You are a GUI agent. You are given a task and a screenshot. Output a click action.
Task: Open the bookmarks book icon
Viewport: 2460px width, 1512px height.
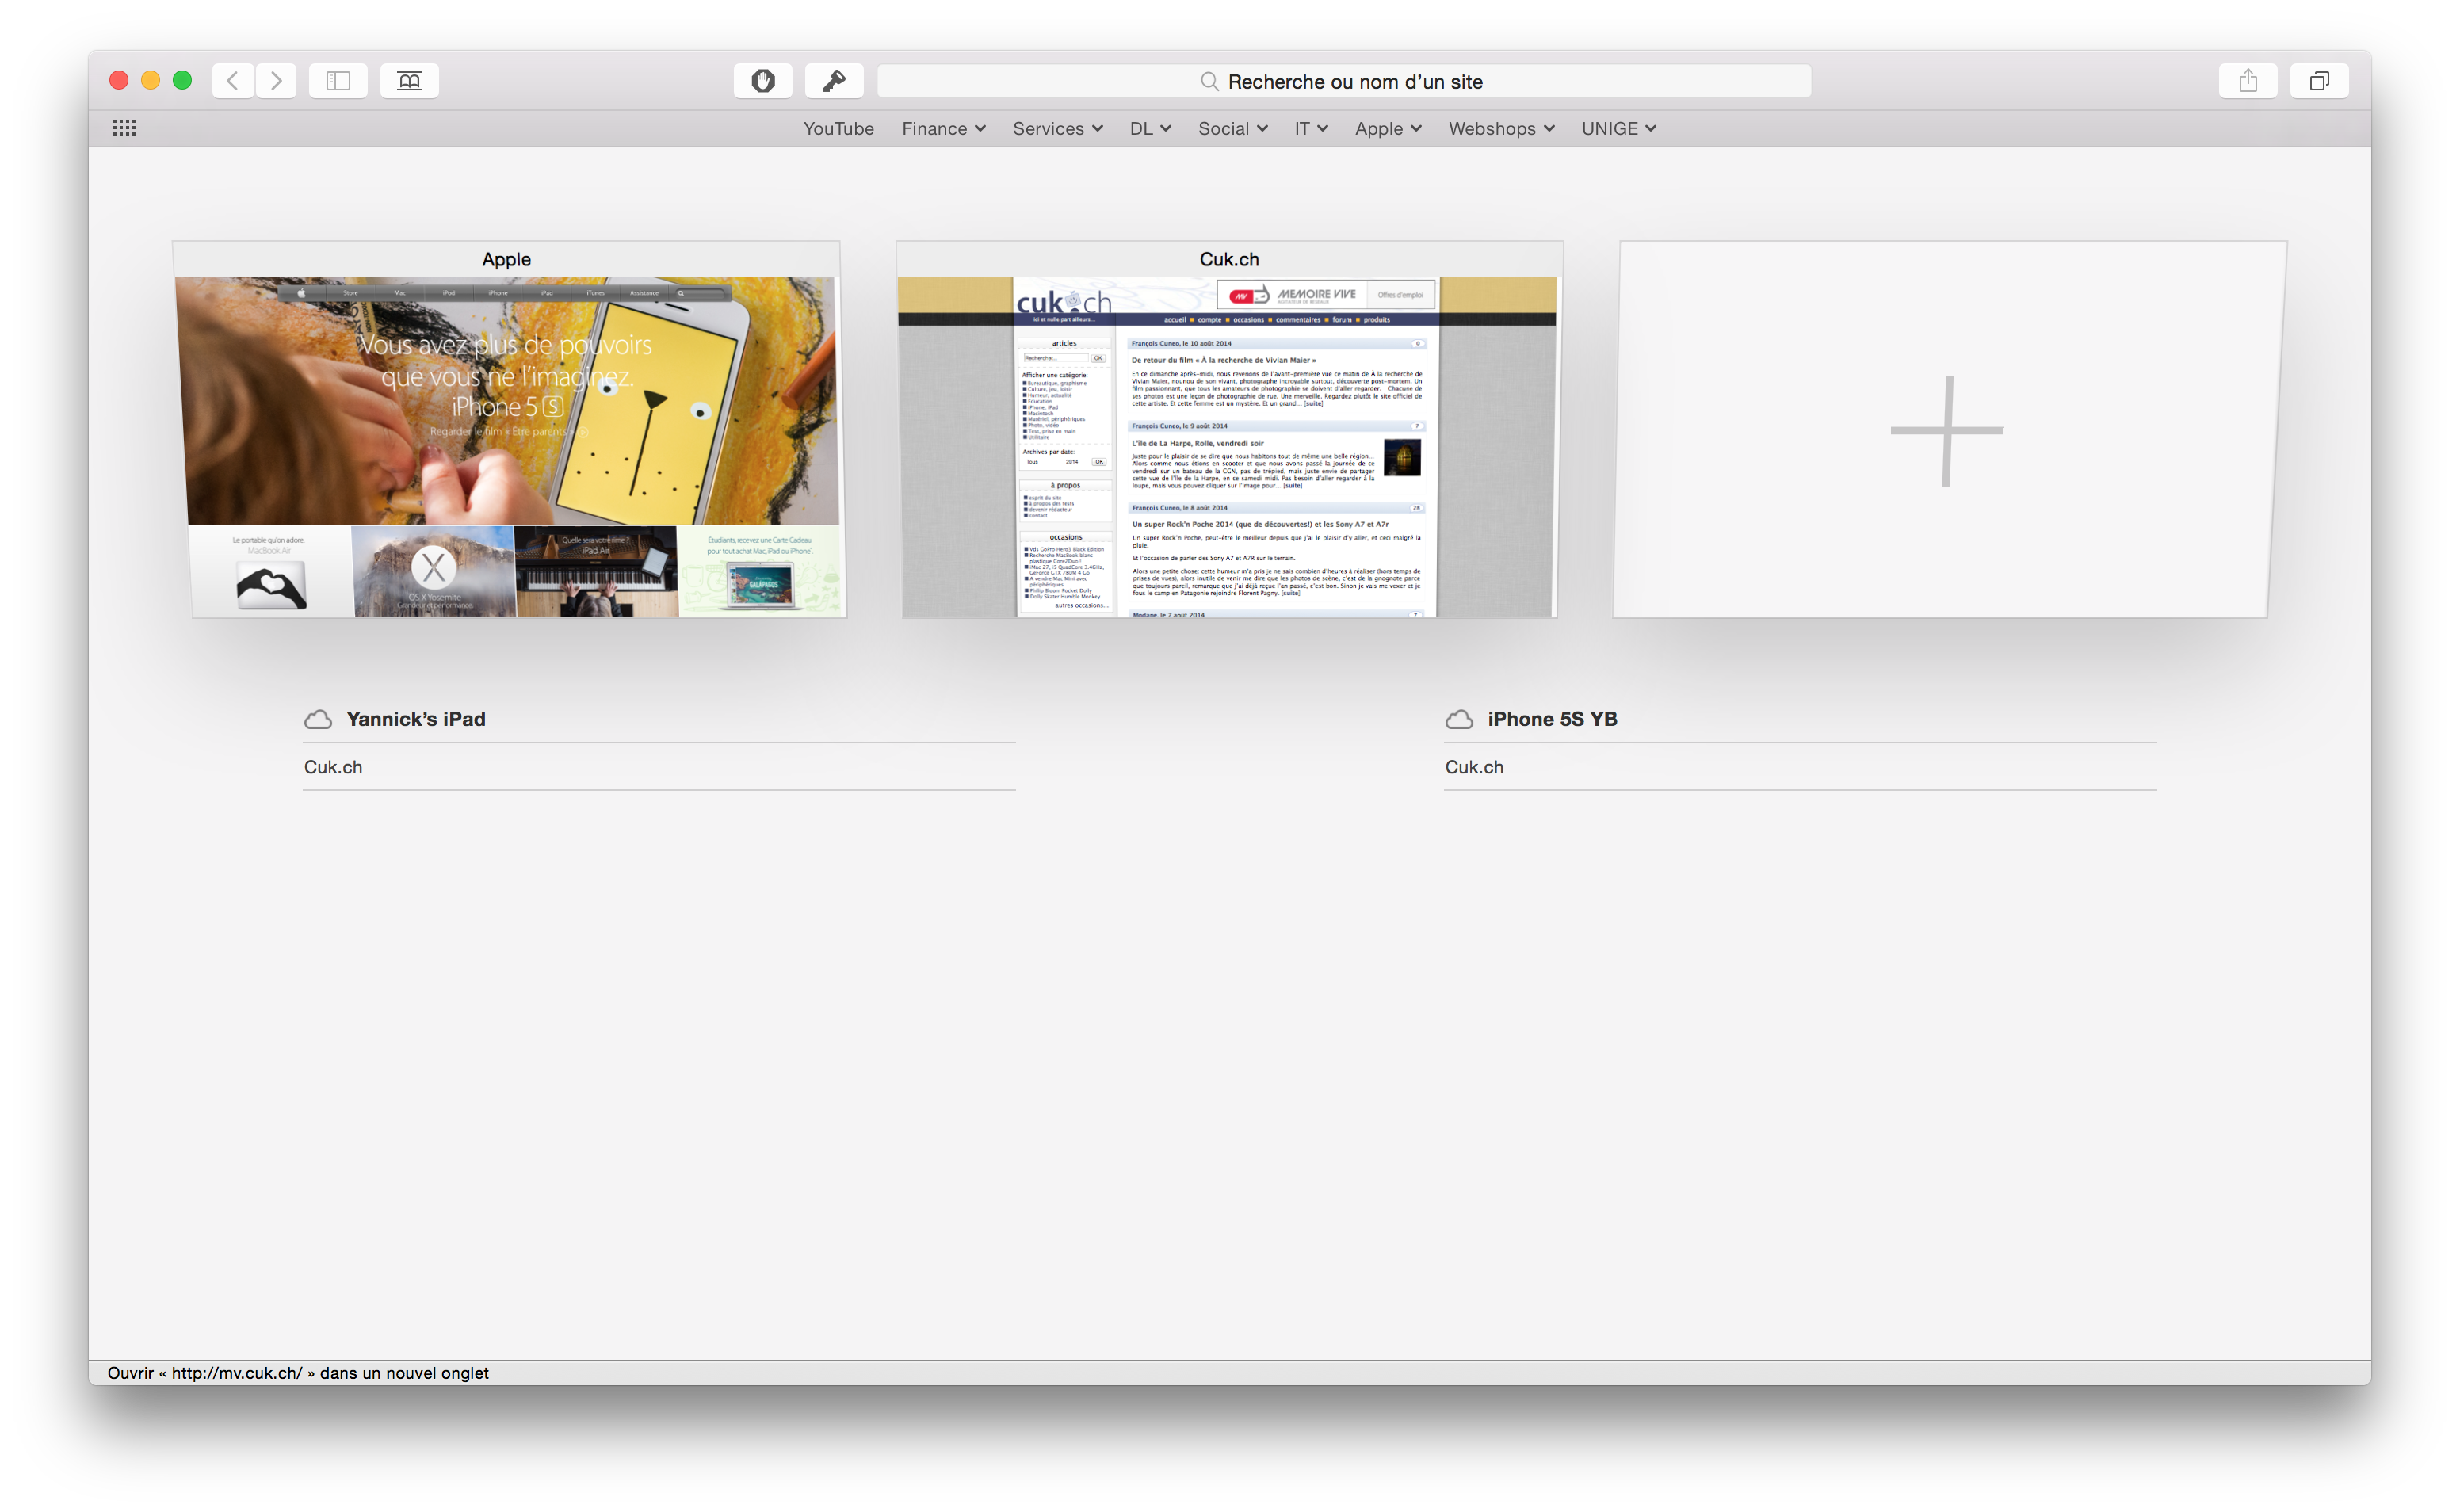[x=409, y=81]
